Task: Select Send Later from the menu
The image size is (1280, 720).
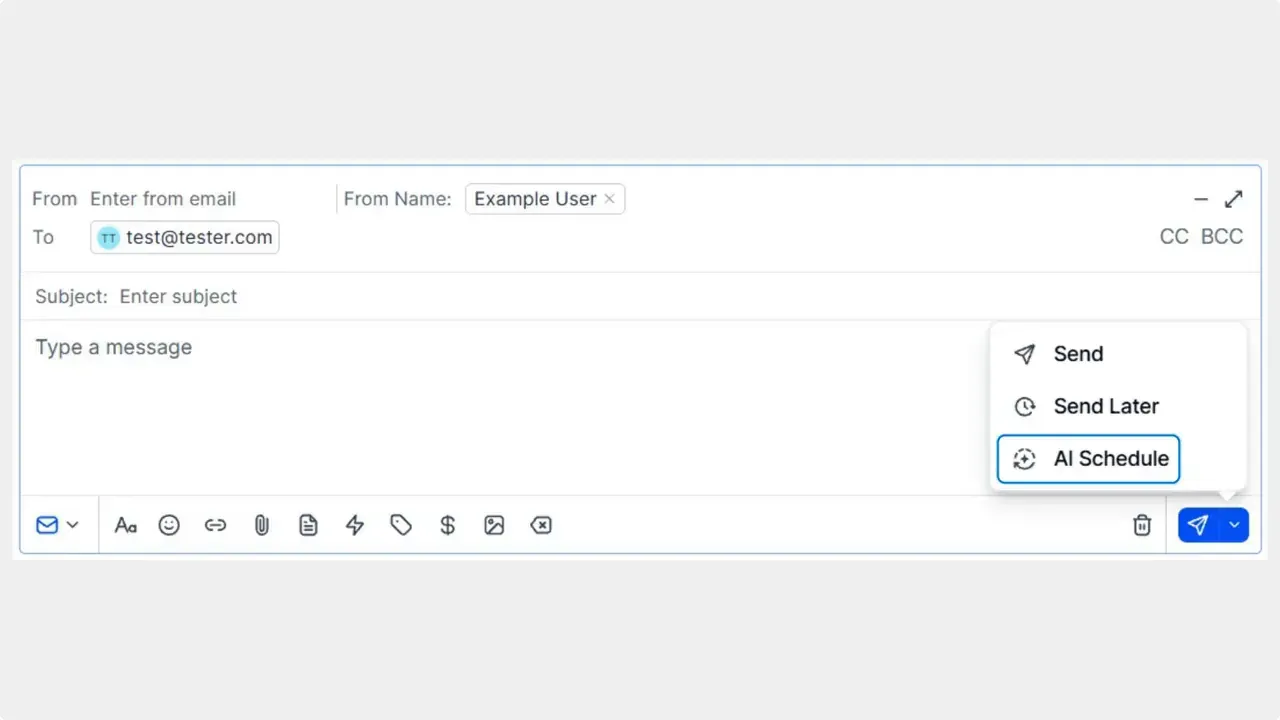Action: pyautogui.click(x=1106, y=406)
